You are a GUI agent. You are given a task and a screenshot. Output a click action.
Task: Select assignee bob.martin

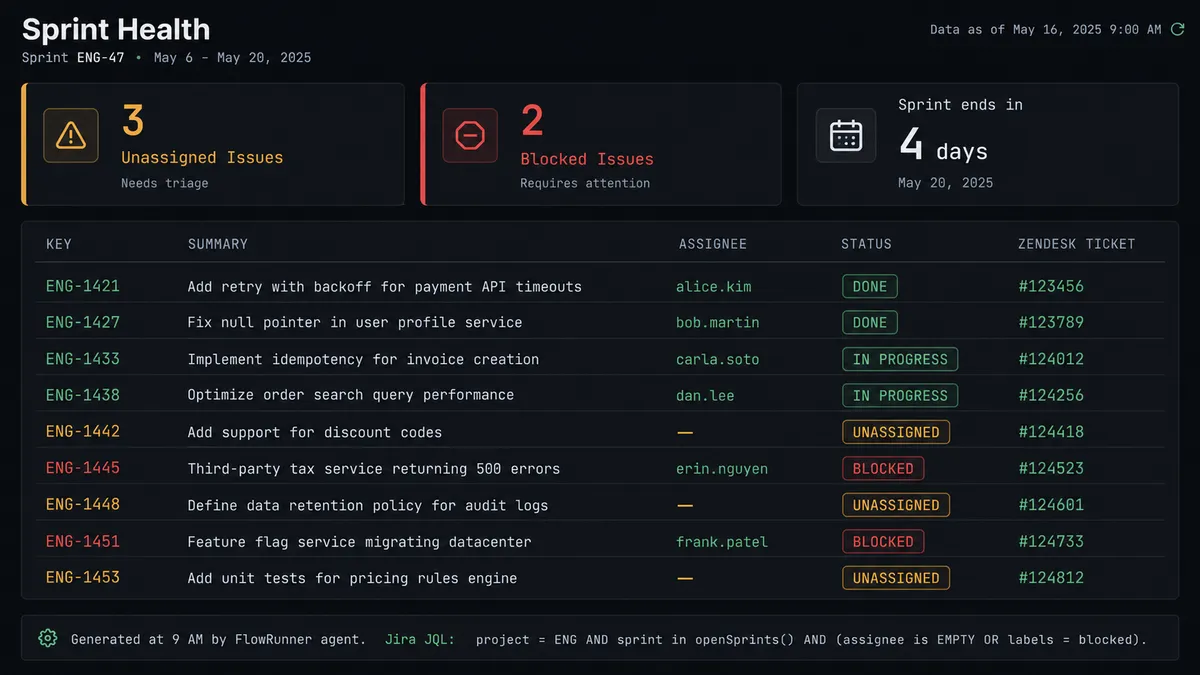(x=718, y=322)
